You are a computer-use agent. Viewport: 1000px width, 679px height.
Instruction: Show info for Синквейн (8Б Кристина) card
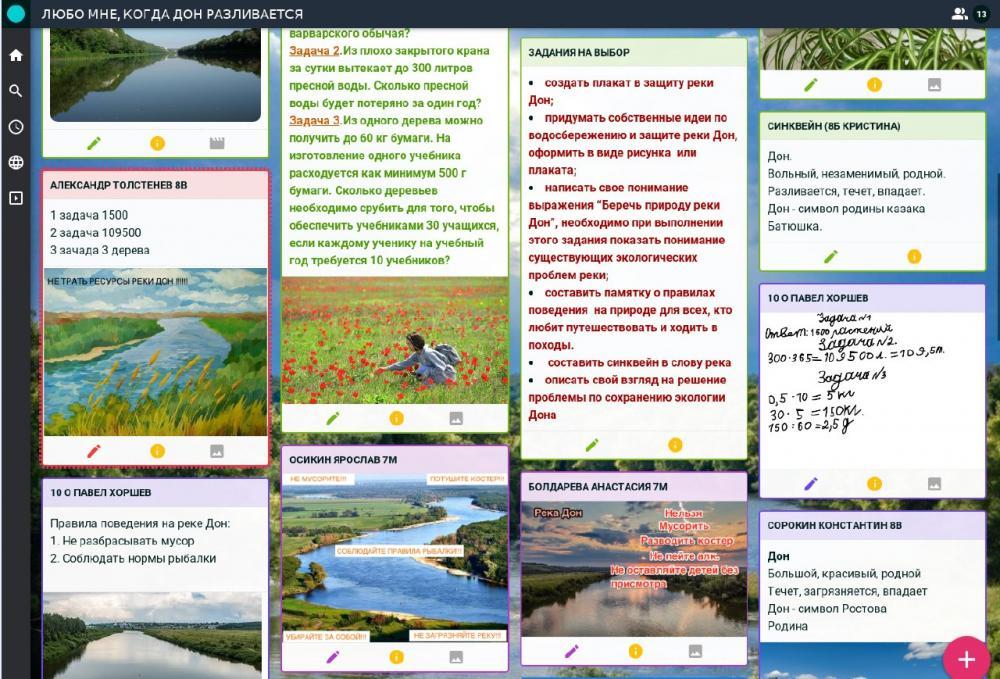click(915, 256)
